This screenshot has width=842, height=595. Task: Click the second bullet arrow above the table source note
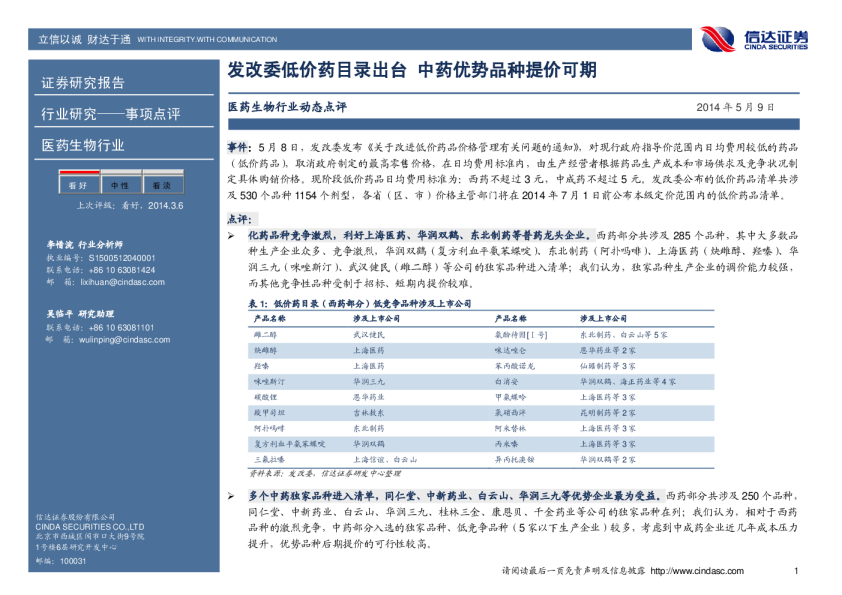pyautogui.click(x=232, y=495)
